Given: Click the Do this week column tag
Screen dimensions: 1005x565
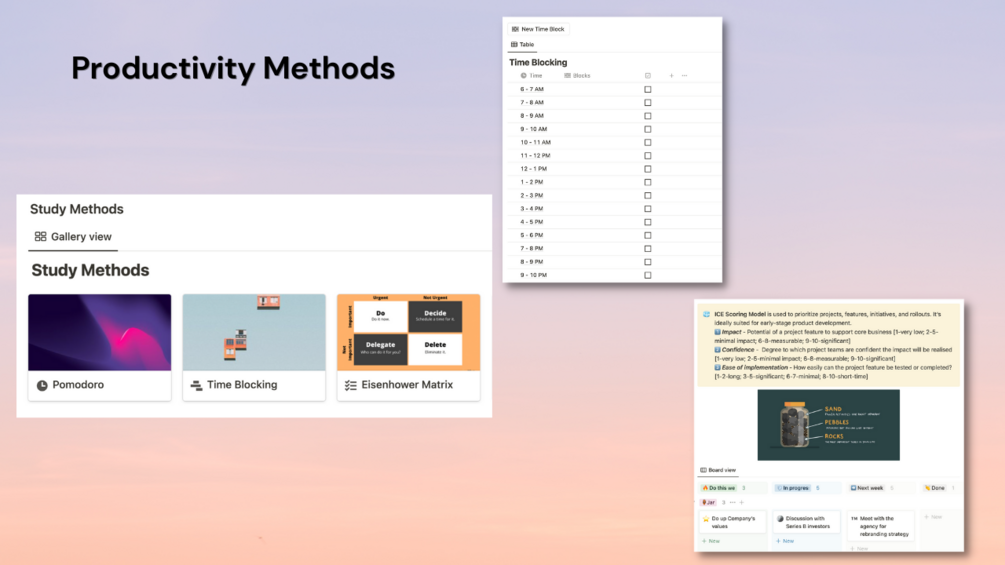Looking at the screenshot, I should 718,488.
